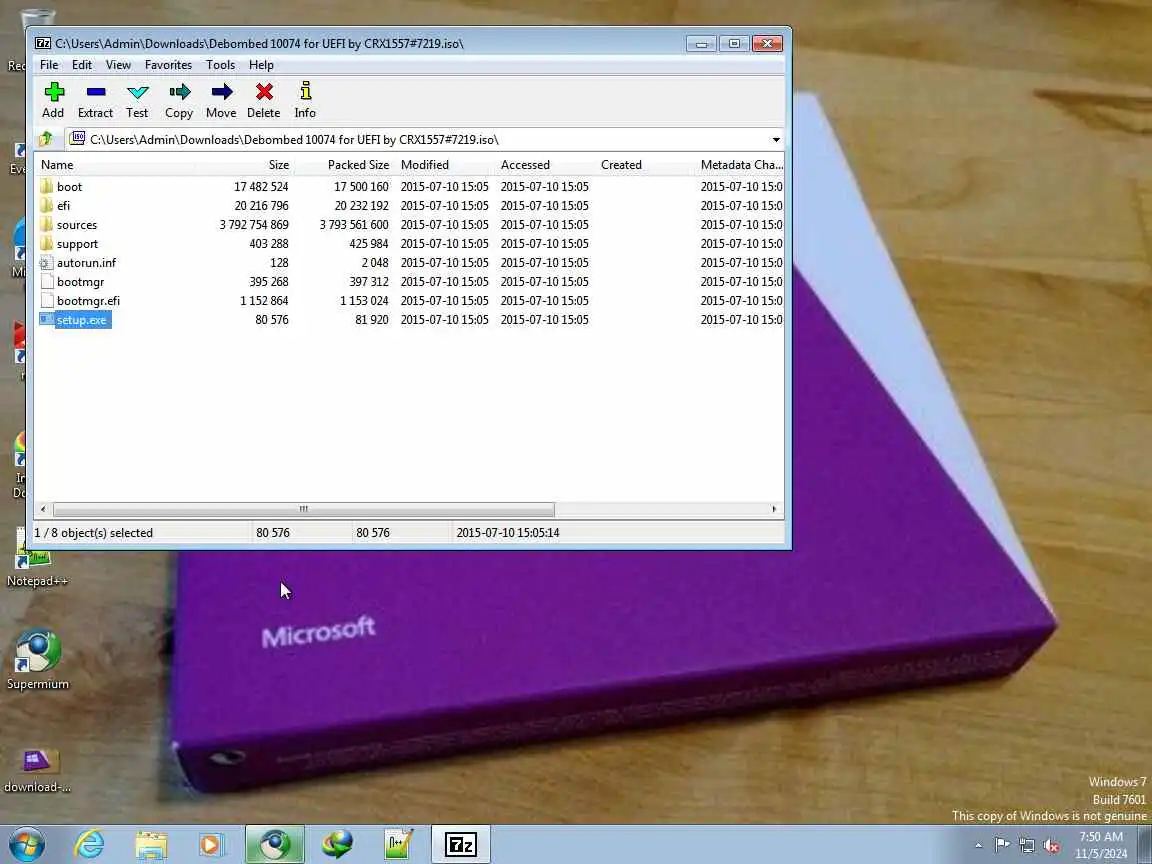Click sources size 3 792 754 869
This screenshot has width=1152, height=864.
point(254,225)
